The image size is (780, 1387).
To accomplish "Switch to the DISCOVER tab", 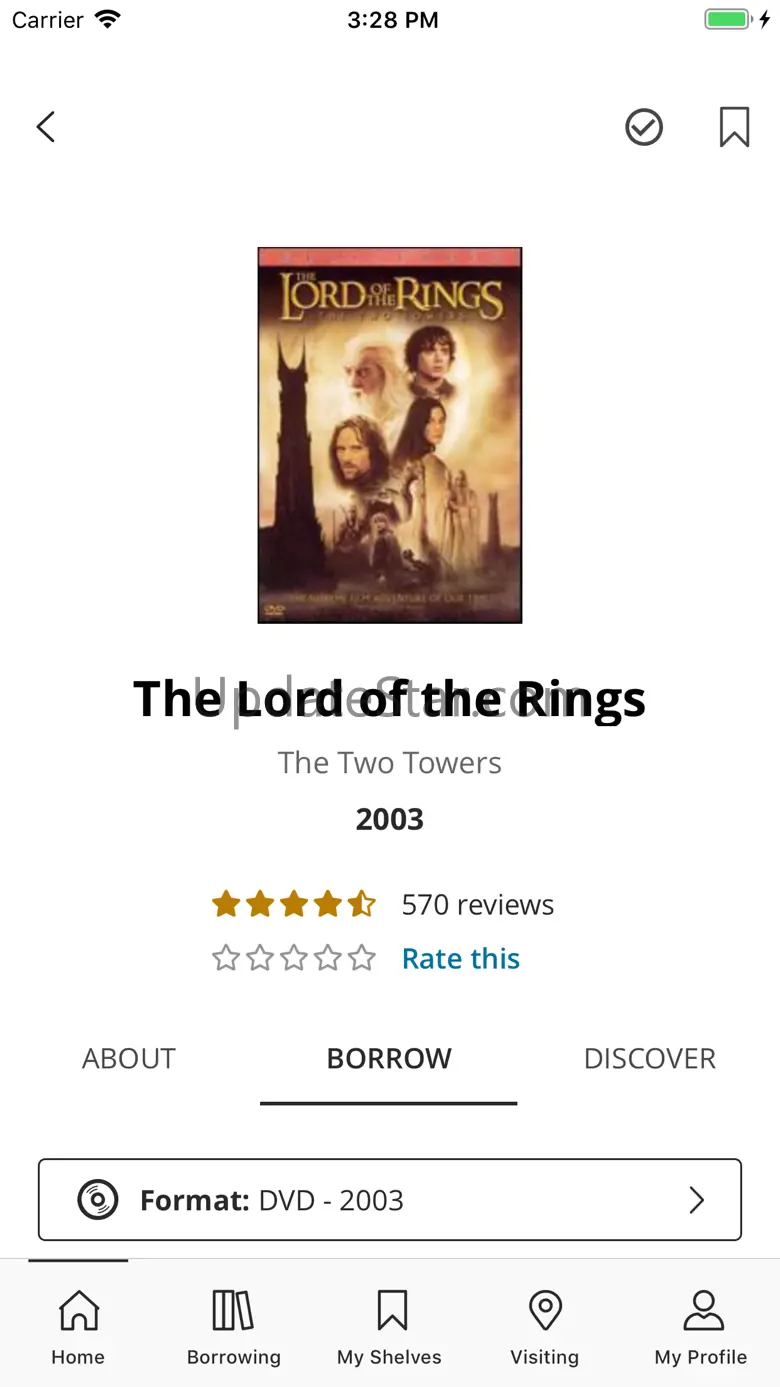I will 650,1058.
